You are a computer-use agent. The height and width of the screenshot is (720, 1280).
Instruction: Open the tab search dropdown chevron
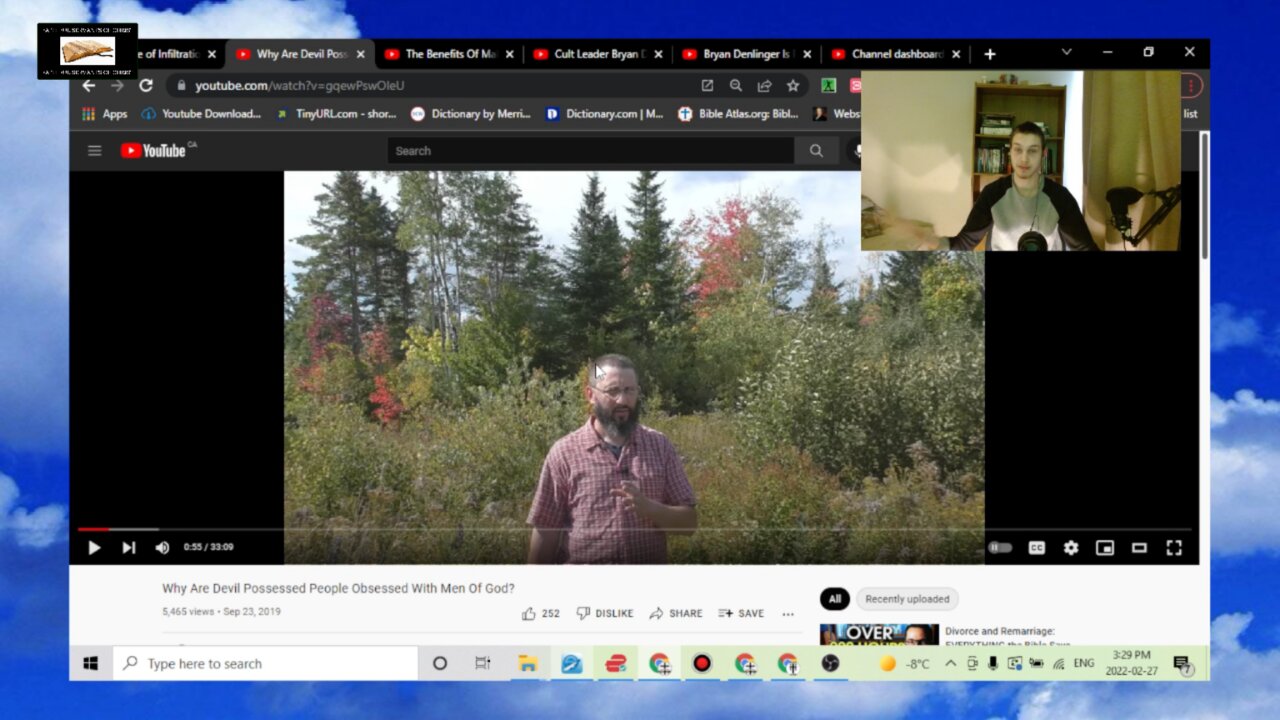pyautogui.click(x=1066, y=52)
